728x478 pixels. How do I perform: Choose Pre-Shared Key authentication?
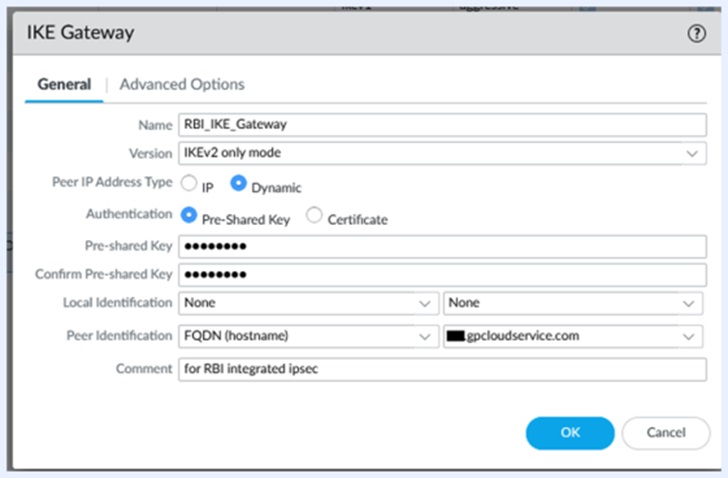point(188,216)
